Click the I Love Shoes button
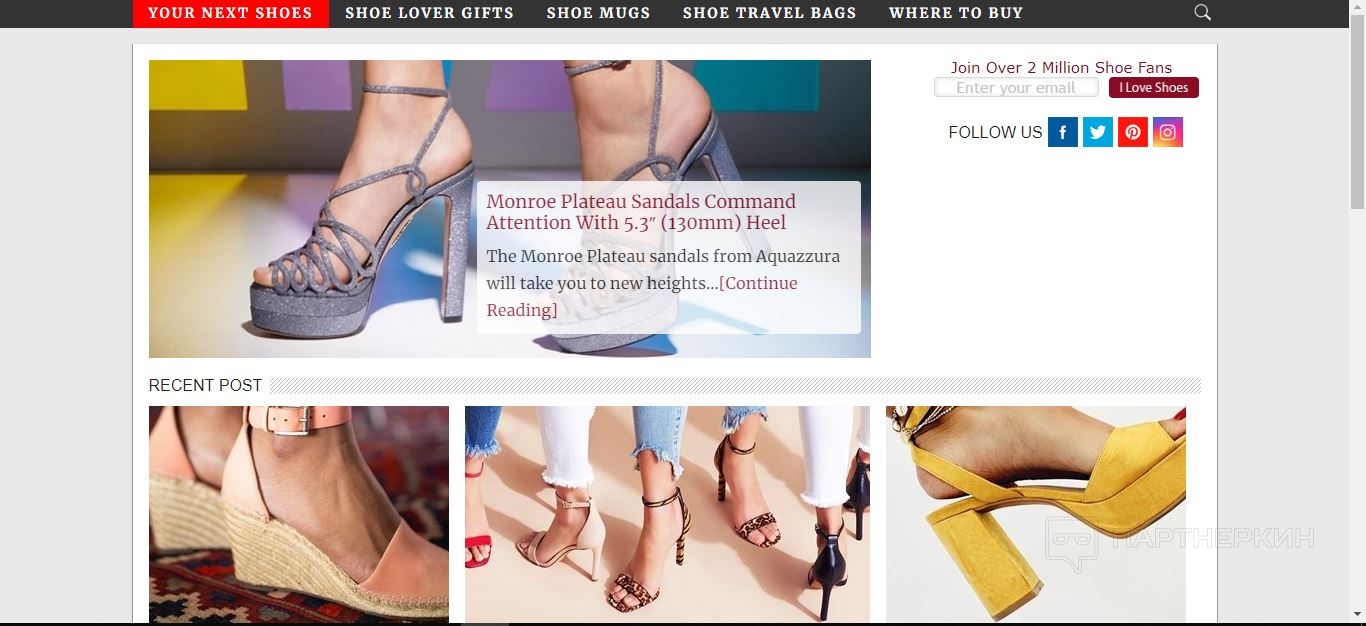The height and width of the screenshot is (626, 1366). 1153,88
